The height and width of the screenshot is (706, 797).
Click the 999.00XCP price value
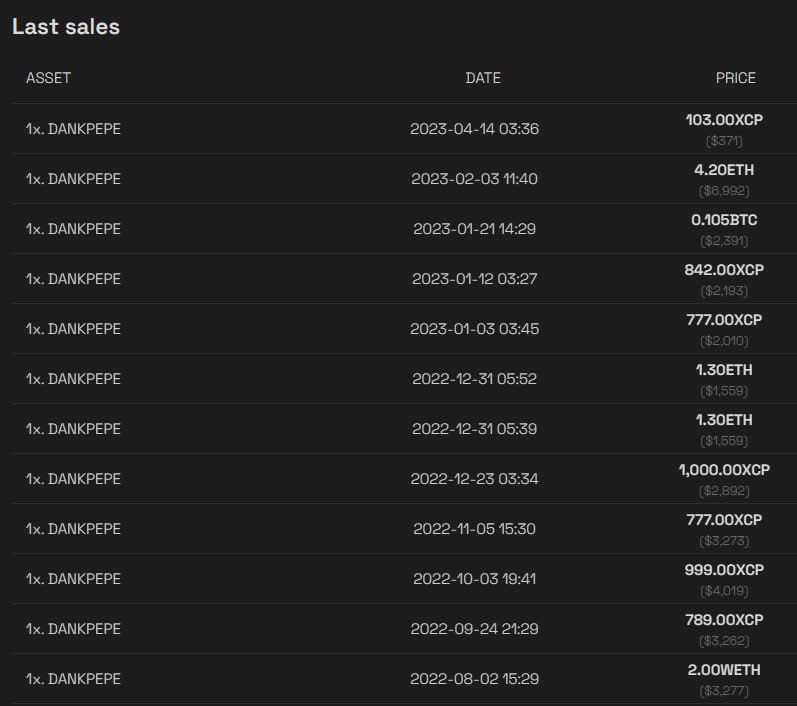coord(724,570)
